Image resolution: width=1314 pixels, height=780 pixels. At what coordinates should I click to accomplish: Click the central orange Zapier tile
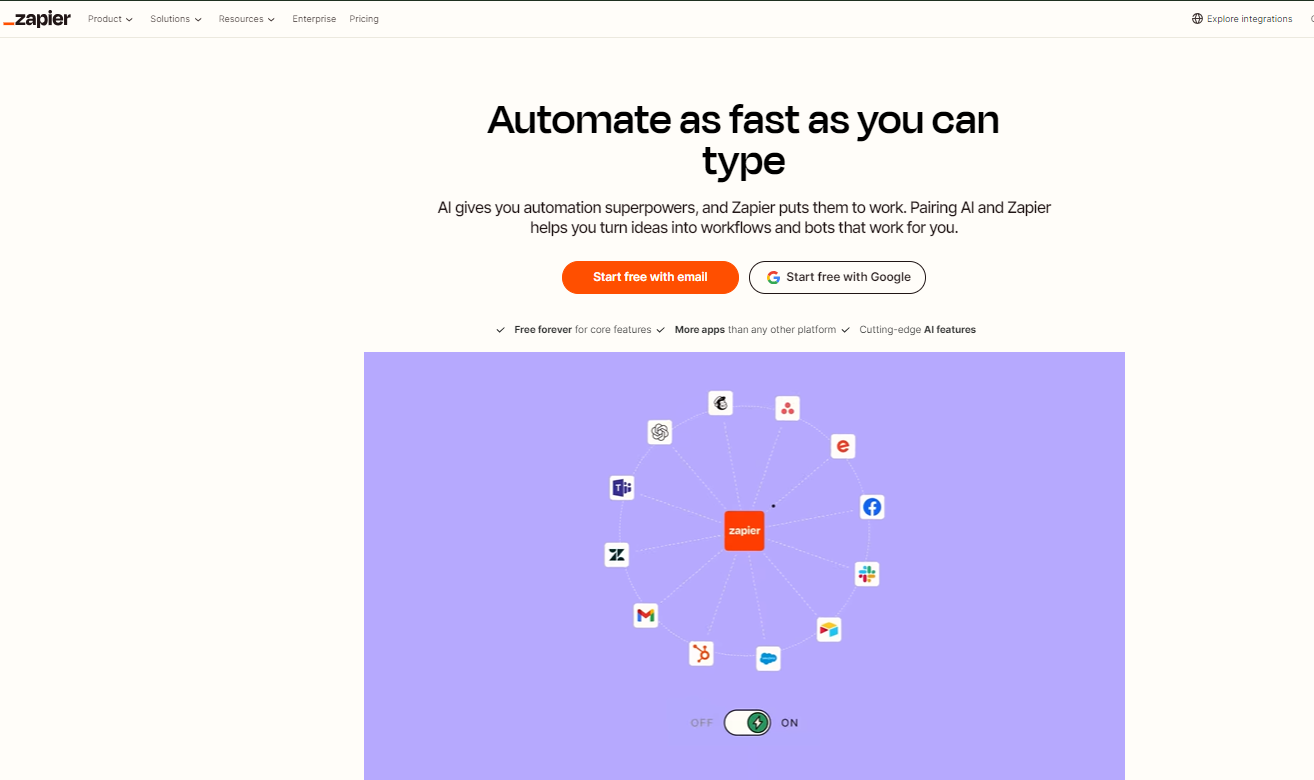(744, 531)
